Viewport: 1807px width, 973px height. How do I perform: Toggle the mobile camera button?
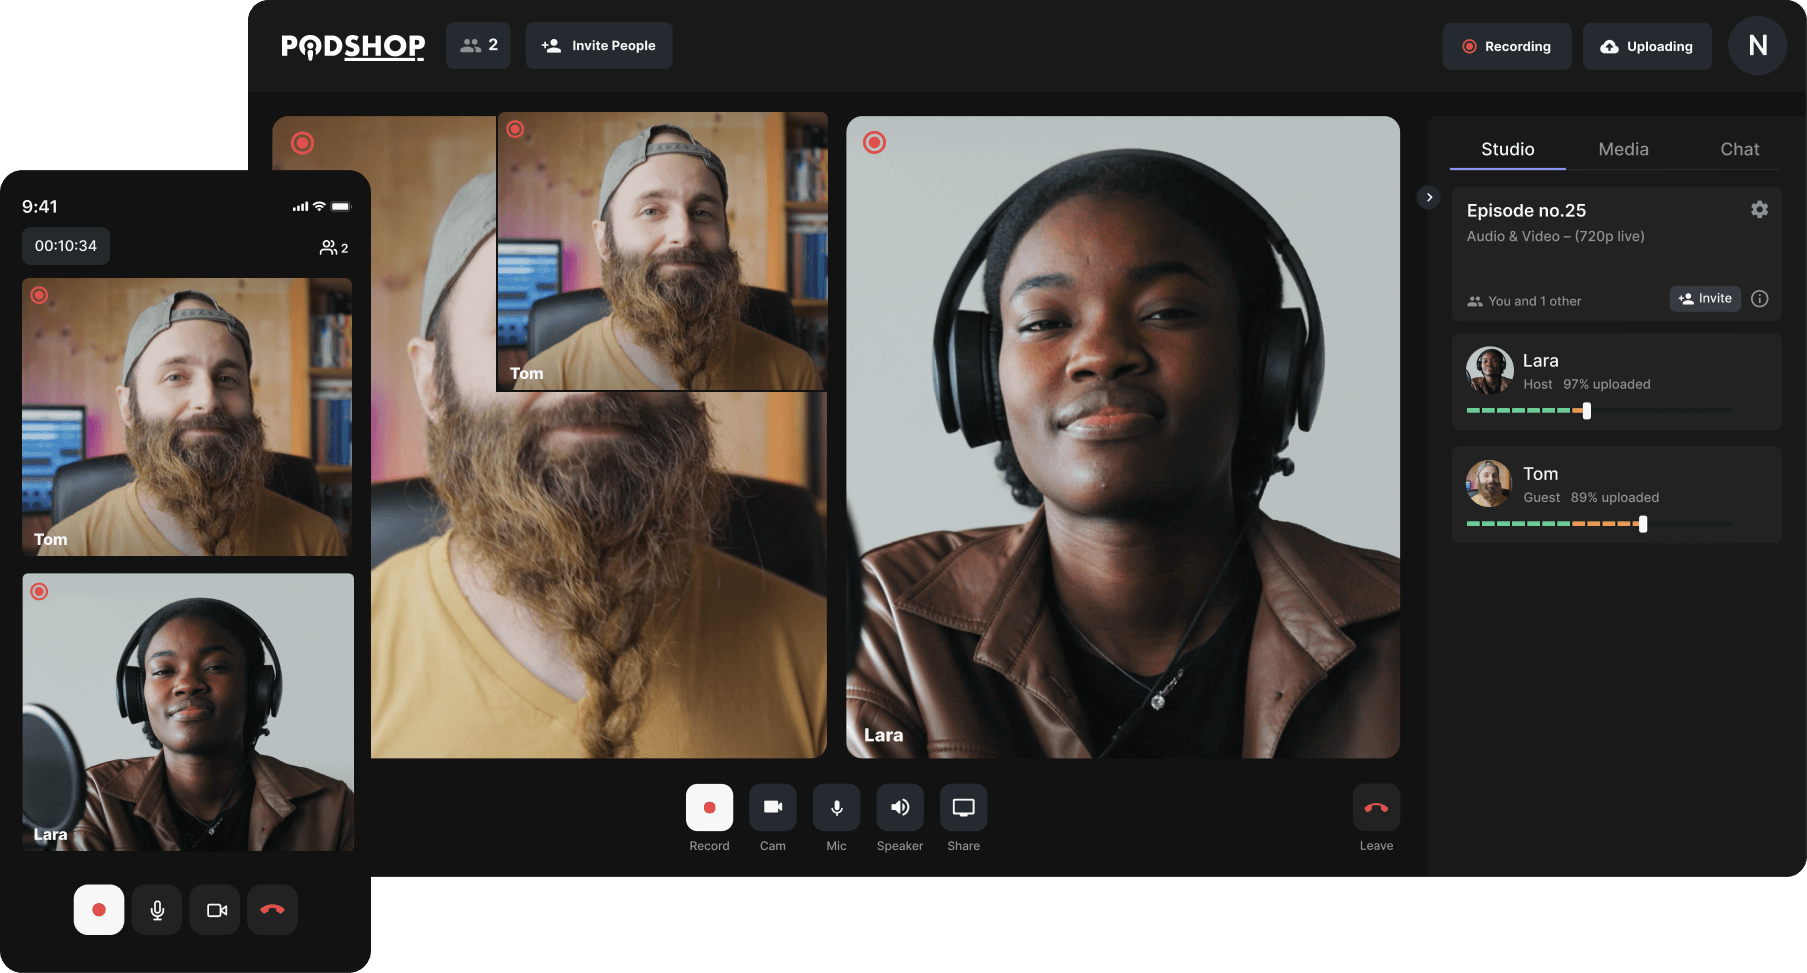216,910
